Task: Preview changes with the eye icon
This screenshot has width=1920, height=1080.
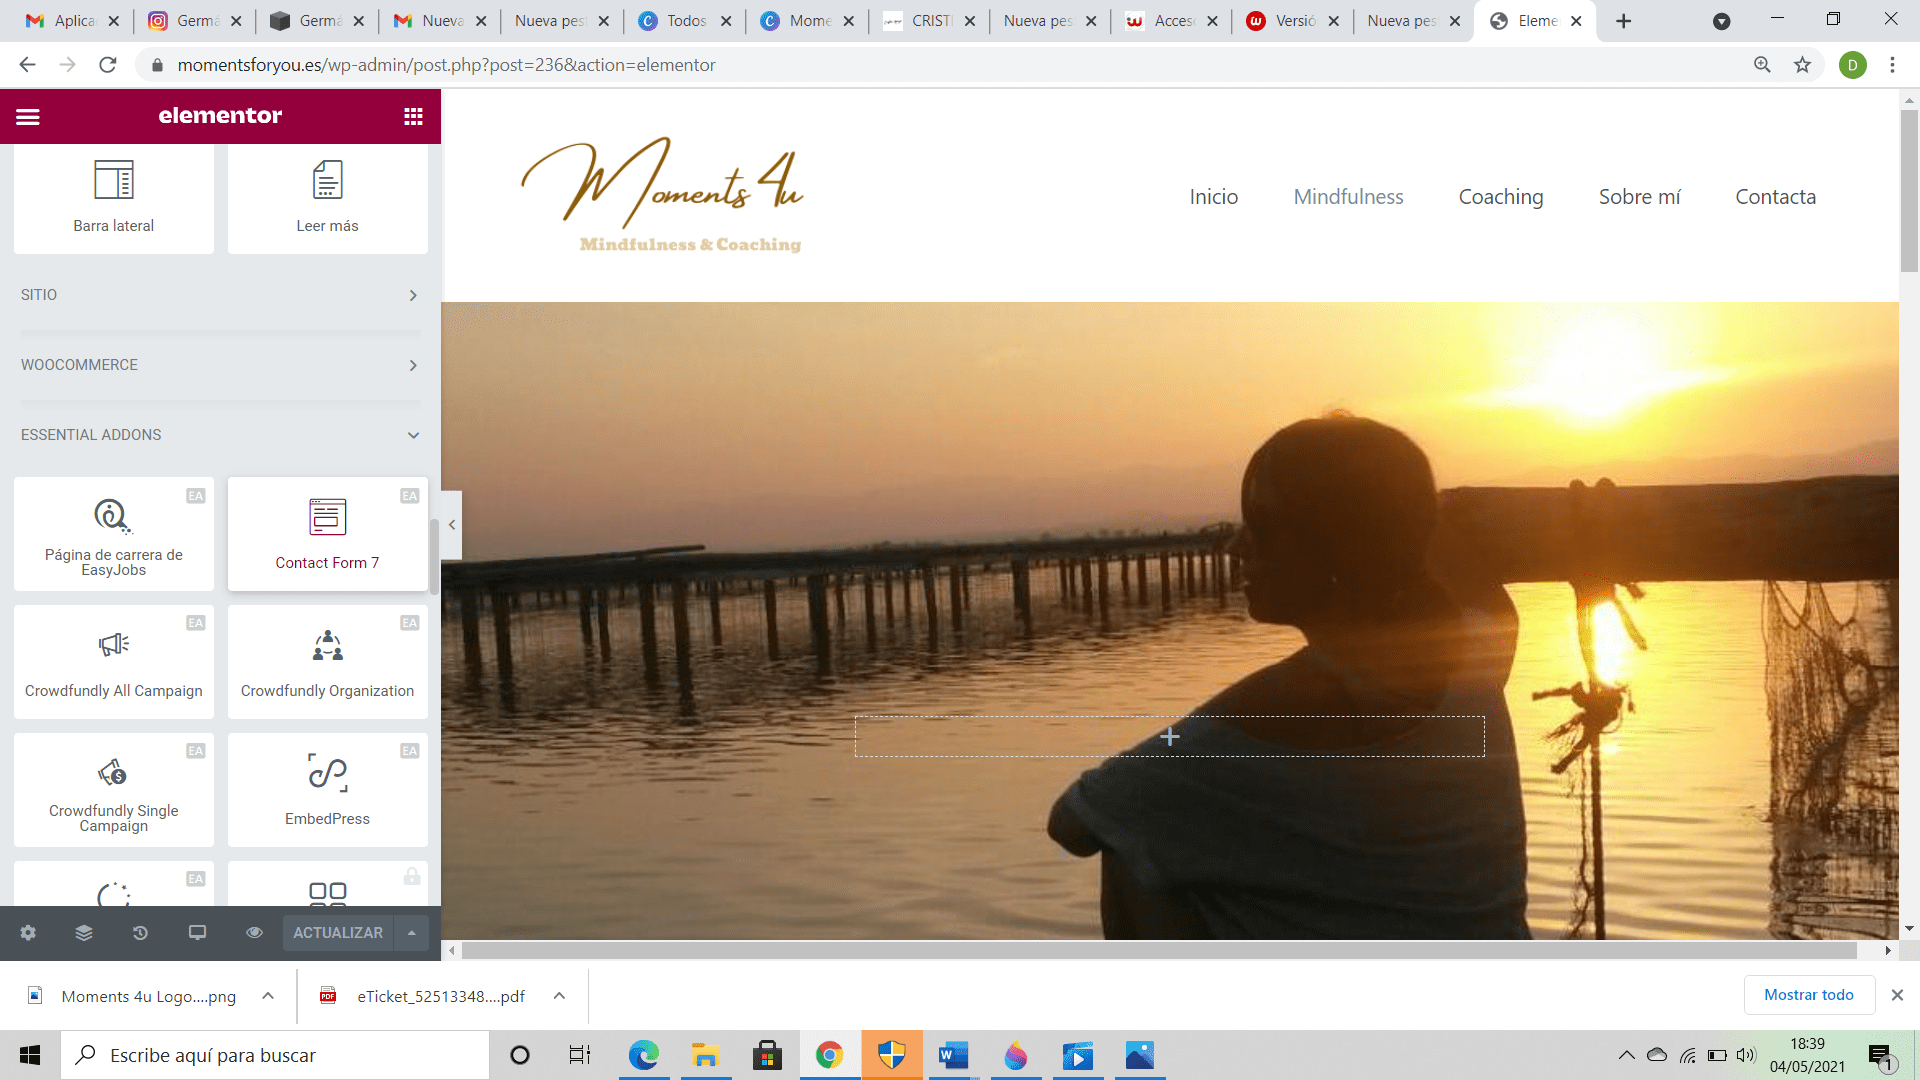Action: coord(254,933)
